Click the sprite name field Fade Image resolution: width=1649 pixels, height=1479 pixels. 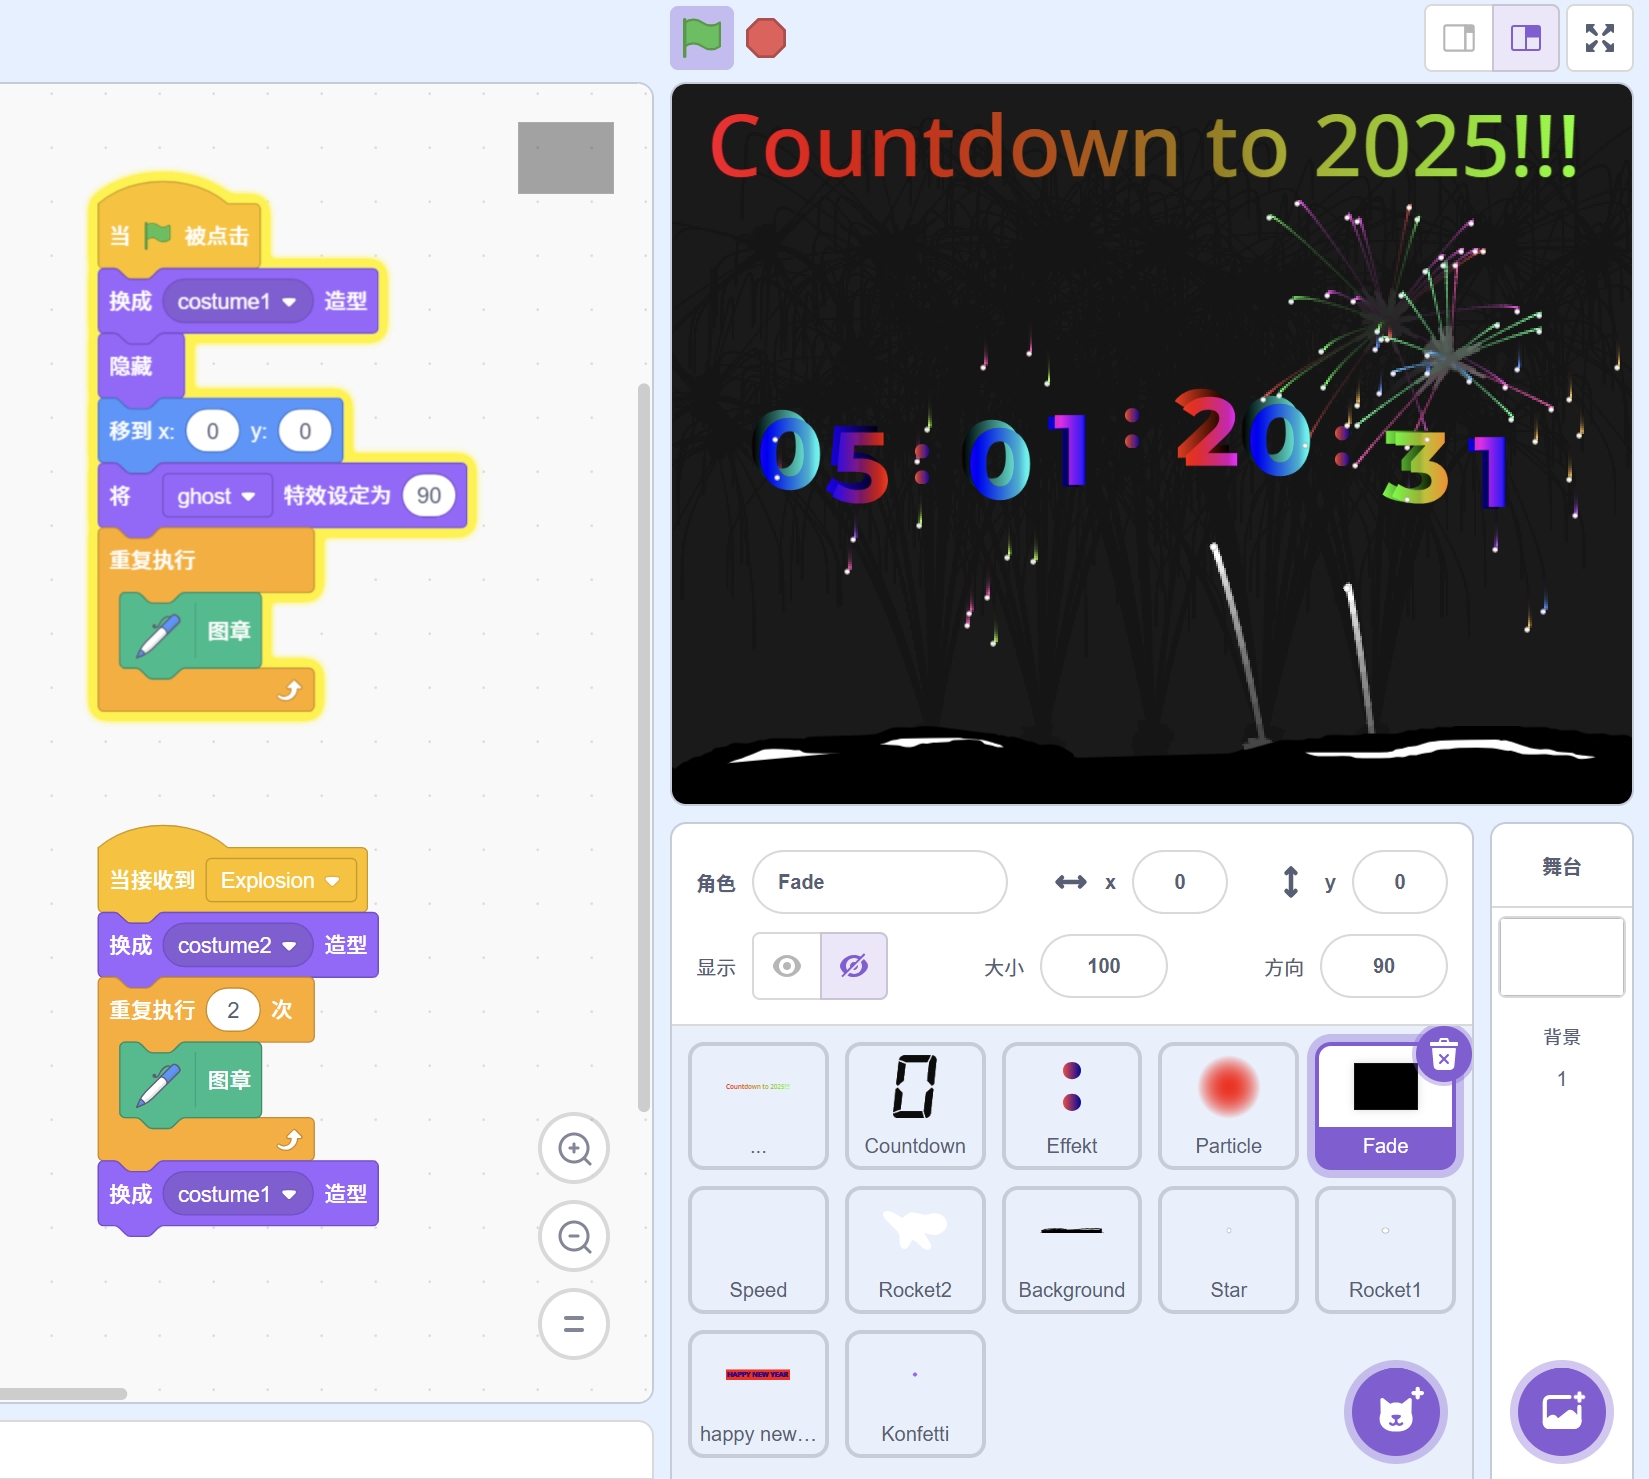click(x=879, y=882)
